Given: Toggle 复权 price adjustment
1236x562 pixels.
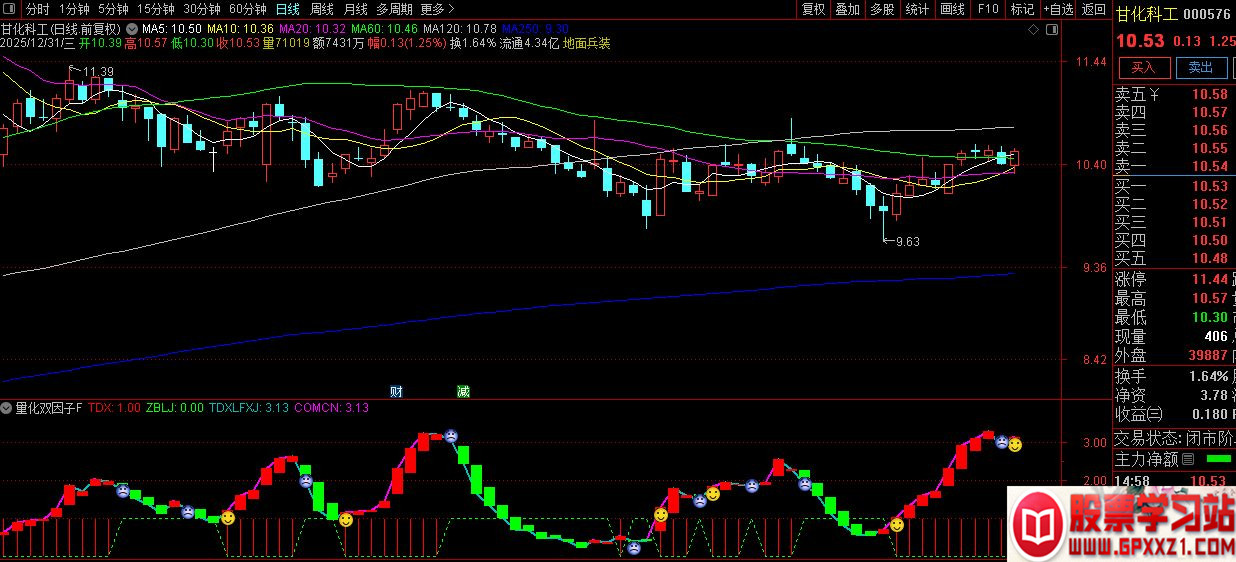Looking at the screenshot, I should [x=814, y=9].
